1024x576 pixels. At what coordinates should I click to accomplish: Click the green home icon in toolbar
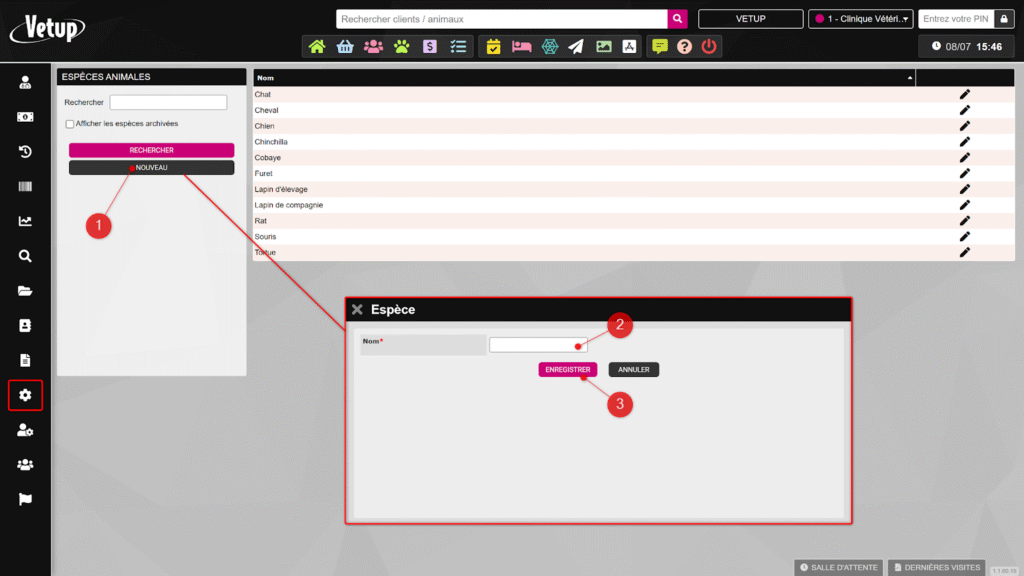317,46
